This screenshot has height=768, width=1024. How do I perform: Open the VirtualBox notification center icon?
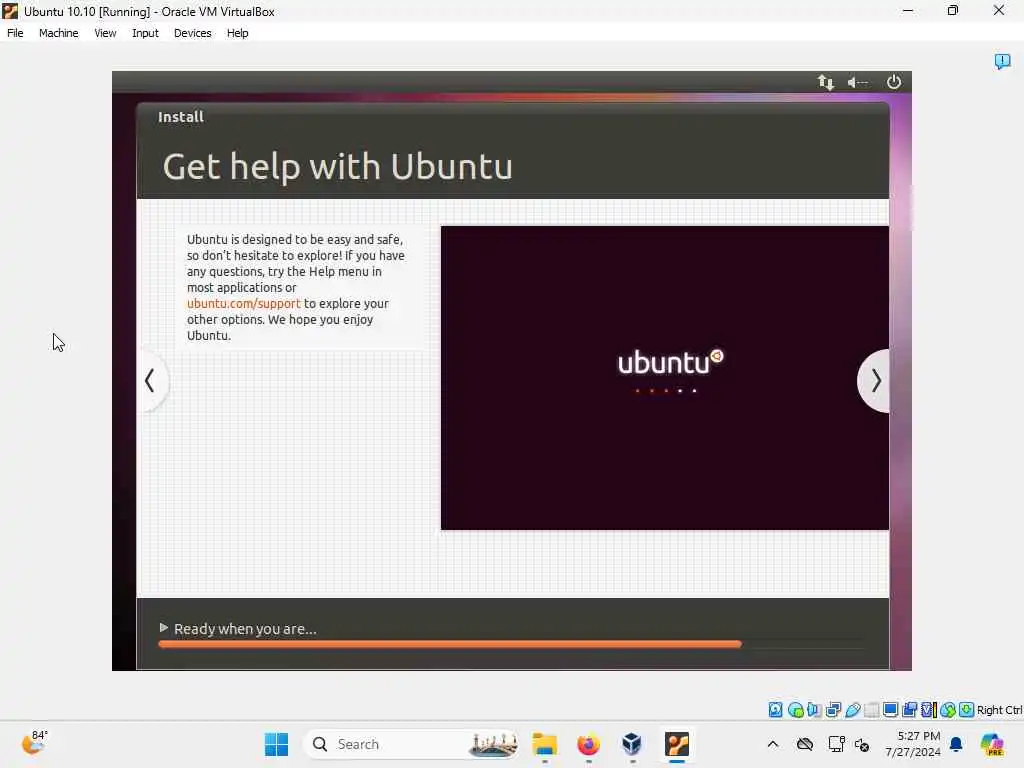[x=1002, y=61]
